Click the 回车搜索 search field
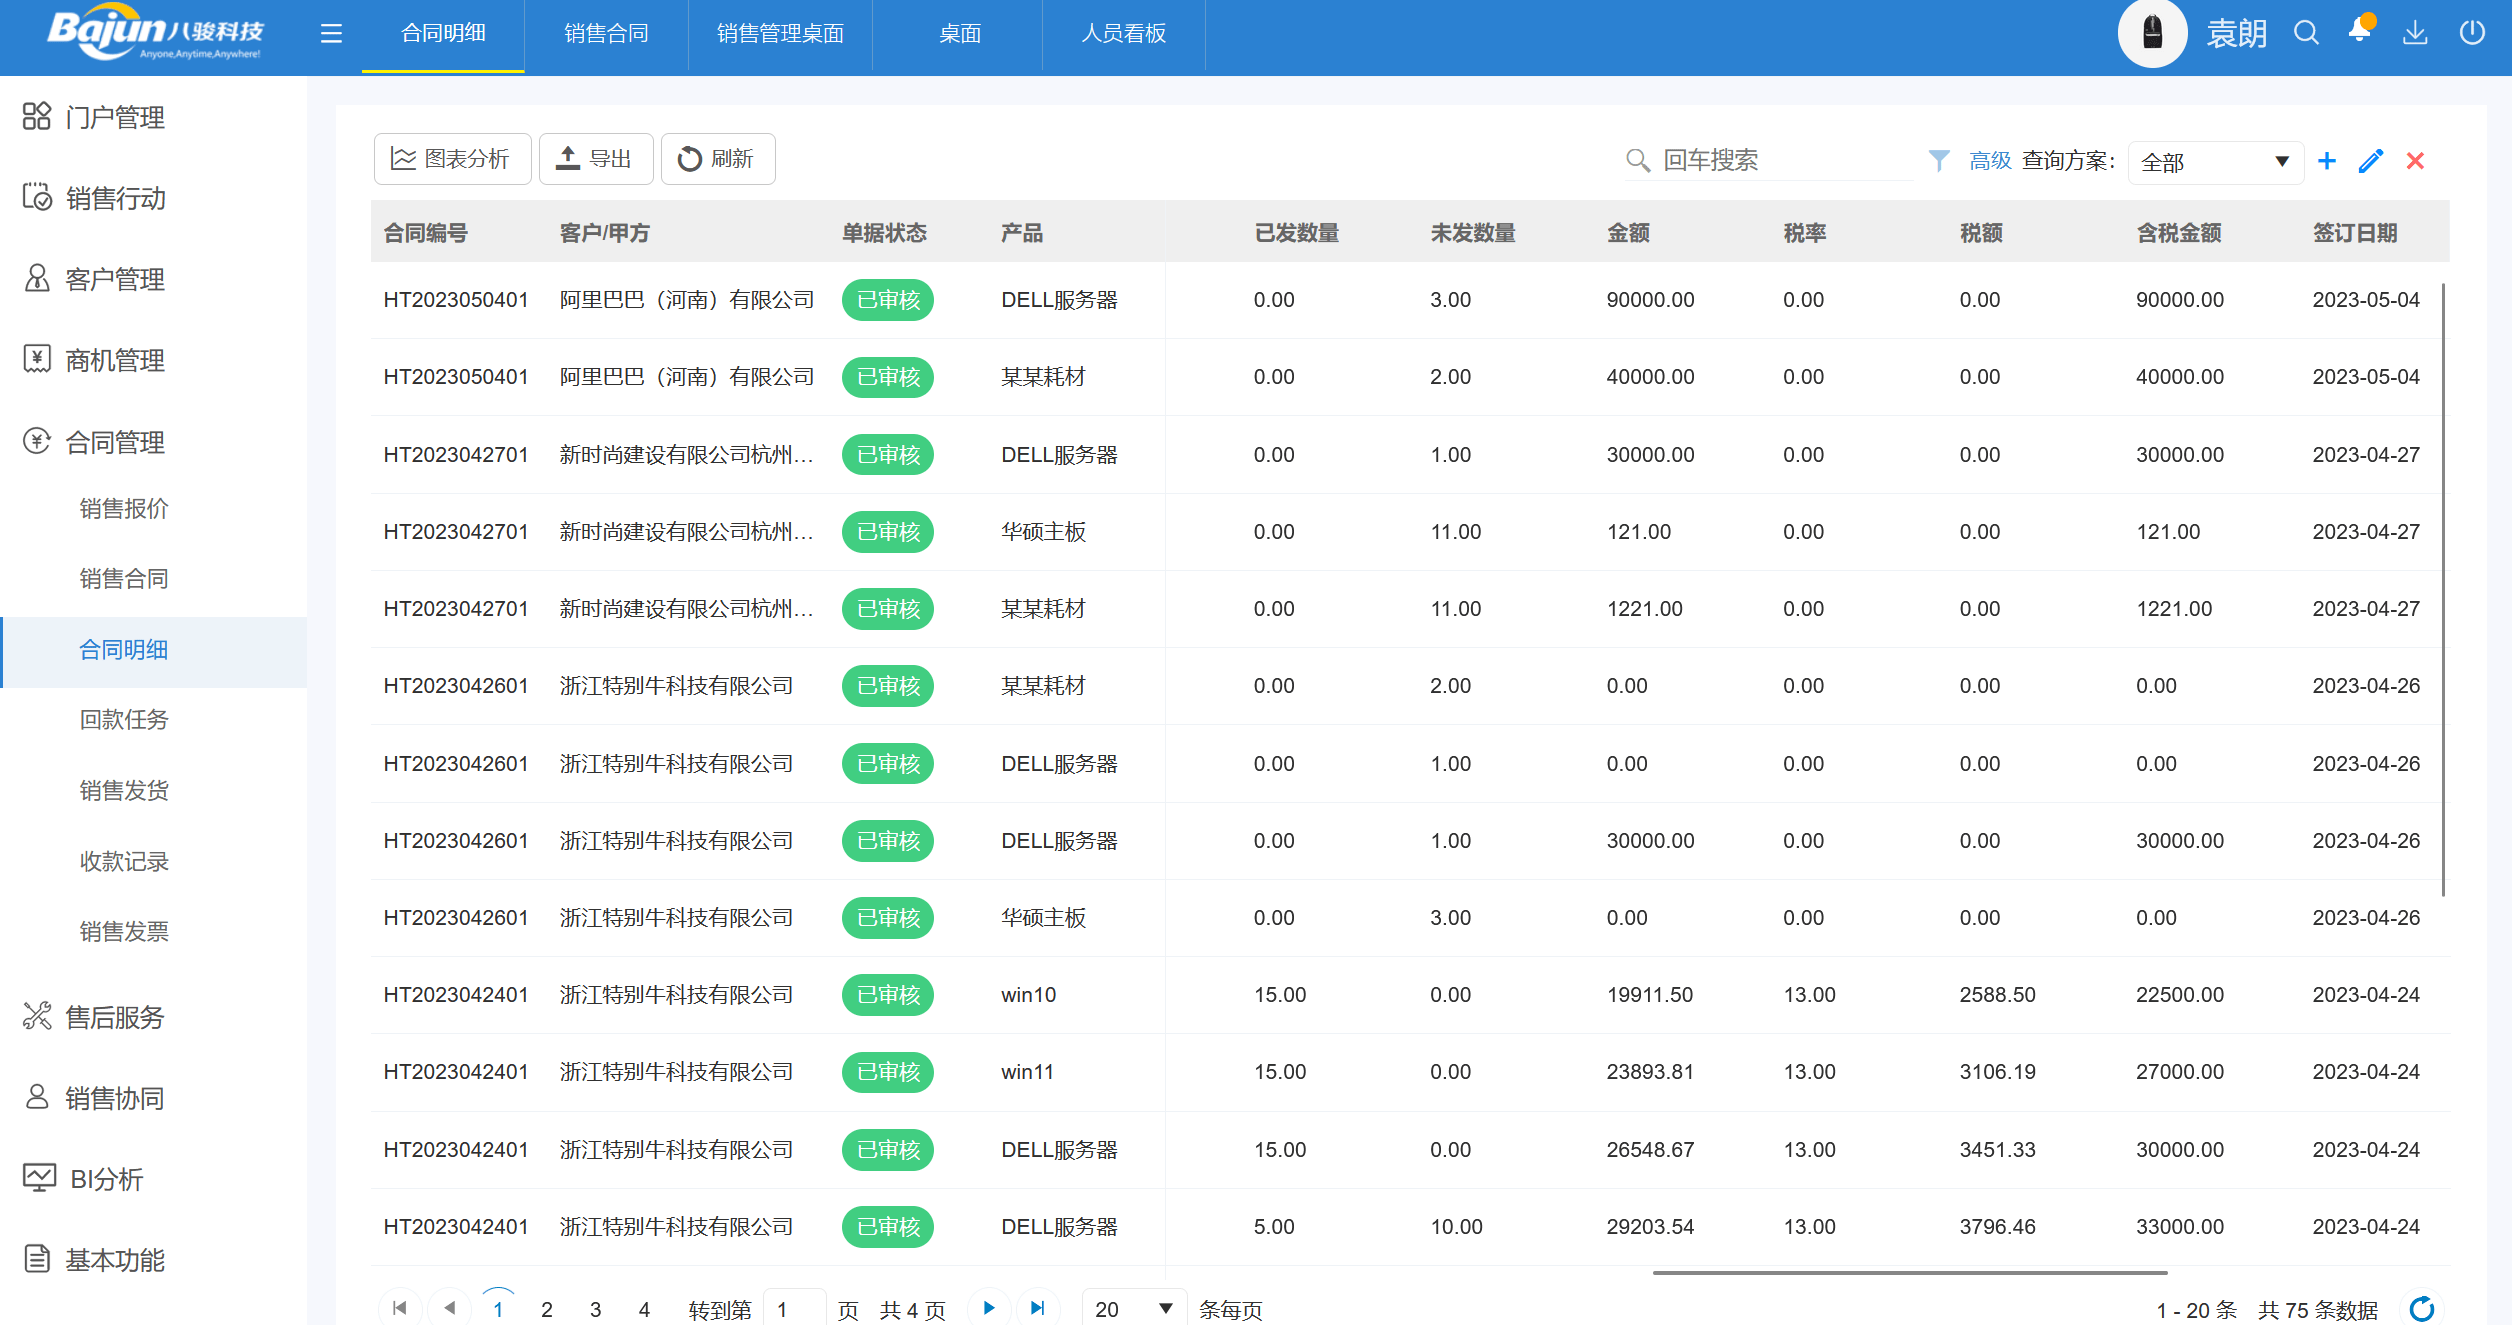This screenshot has height=1325, width=2512. point(1780,160)
